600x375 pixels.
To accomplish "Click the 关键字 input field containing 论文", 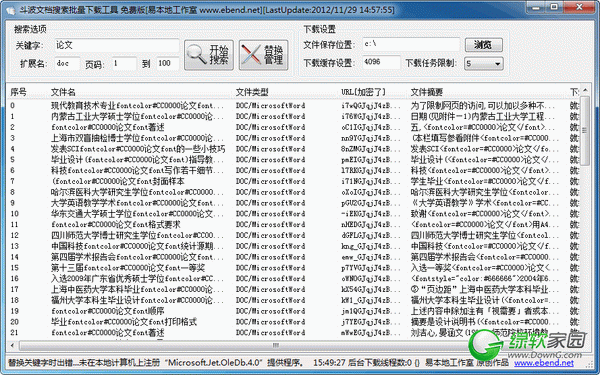I will click(x=117, y=45).
